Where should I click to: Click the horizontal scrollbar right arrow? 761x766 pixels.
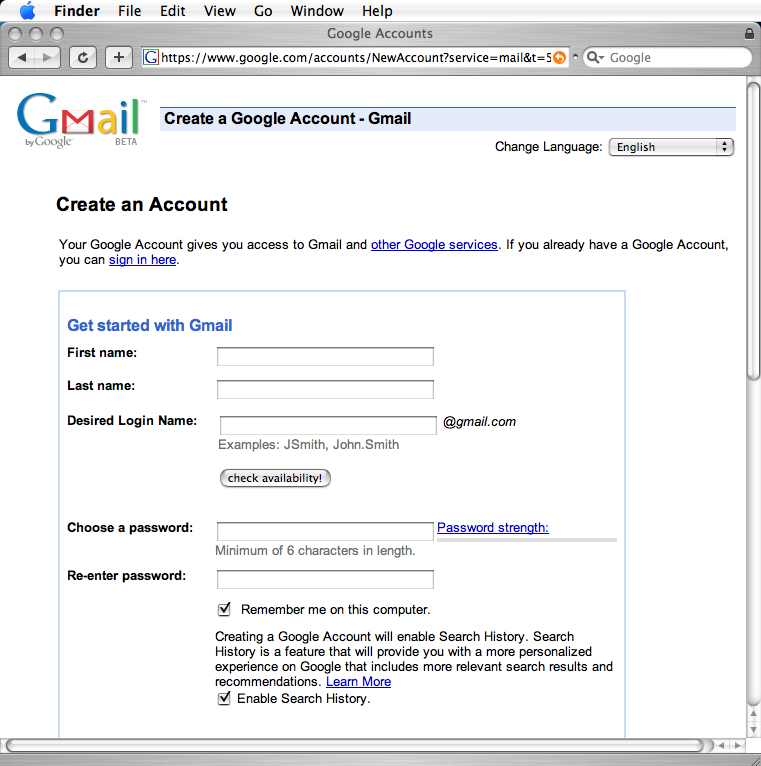[x=738, y=745]
